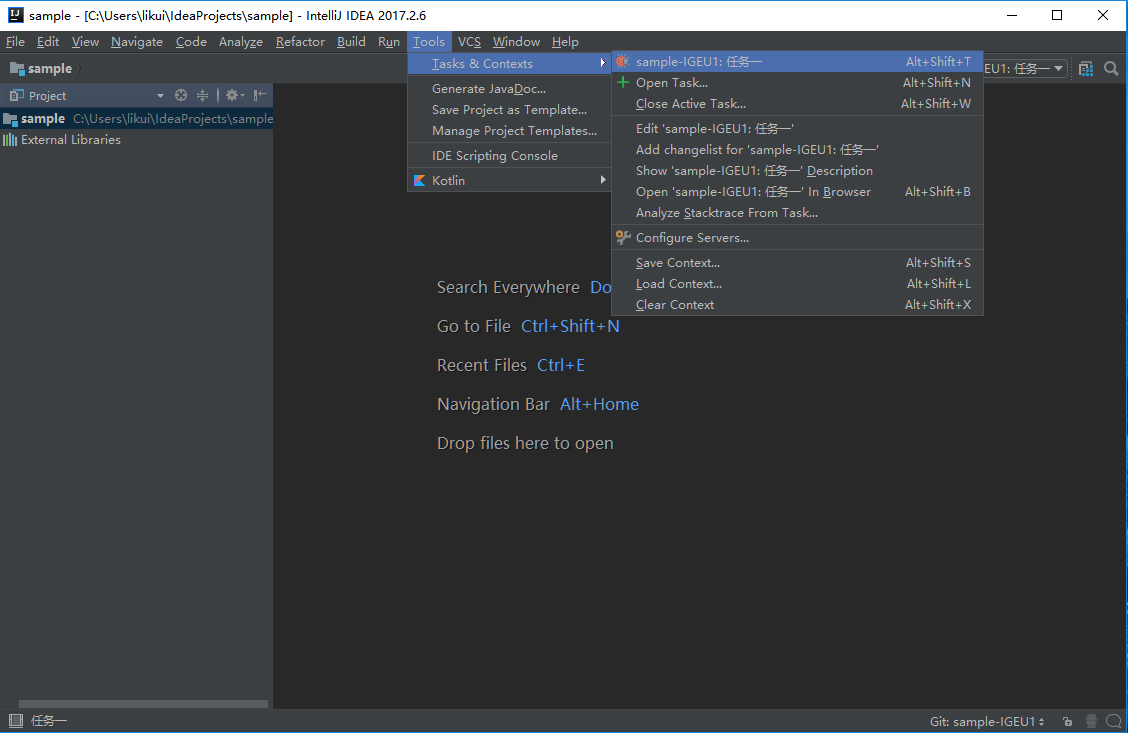The height and width of the screenshot is (733, 1128).
Task: Open the Analyze menu
Action: pyautogui.click(x=241, y=42)
